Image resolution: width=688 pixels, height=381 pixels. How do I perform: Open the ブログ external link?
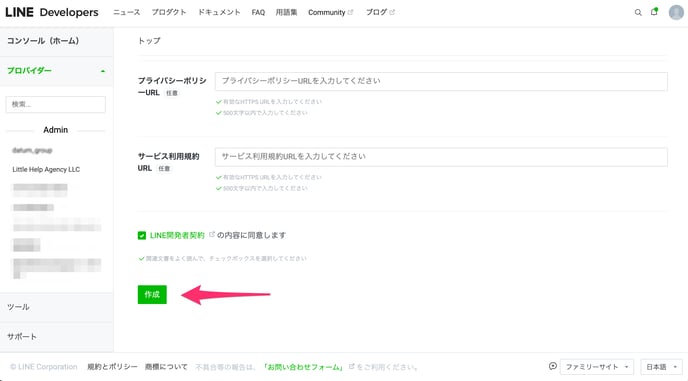(380, 12)
